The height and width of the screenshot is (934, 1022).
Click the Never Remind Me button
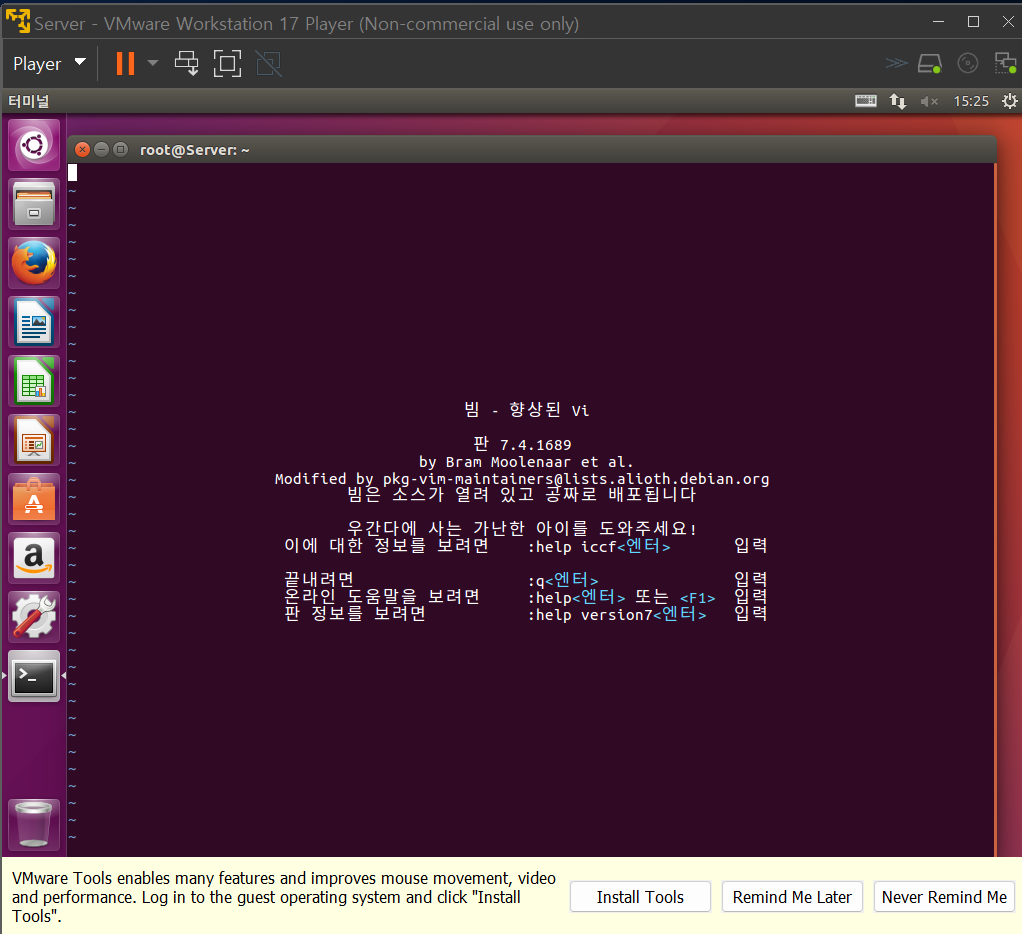(x=944, y=897)
